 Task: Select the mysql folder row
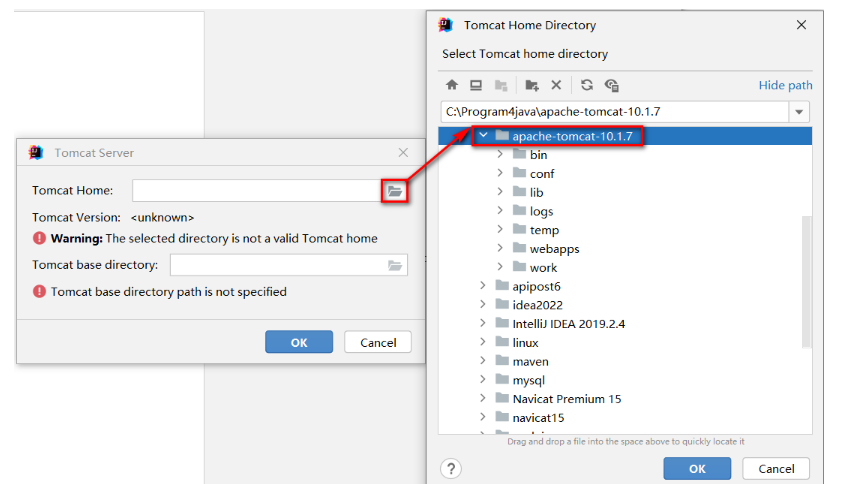(x=625, y=380)
